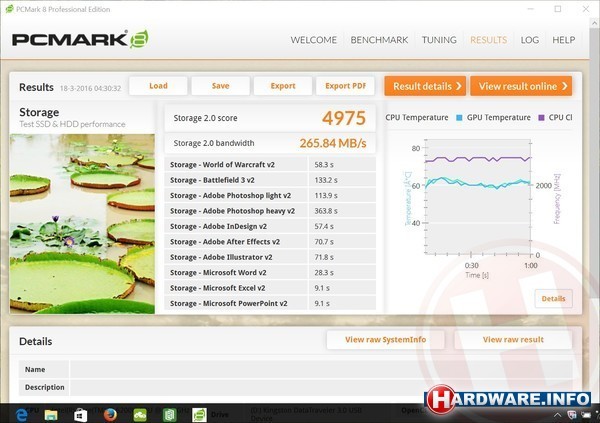Click the bandwidth value 265.84 MB/s

pyautogui.click(x=333, y=143)
